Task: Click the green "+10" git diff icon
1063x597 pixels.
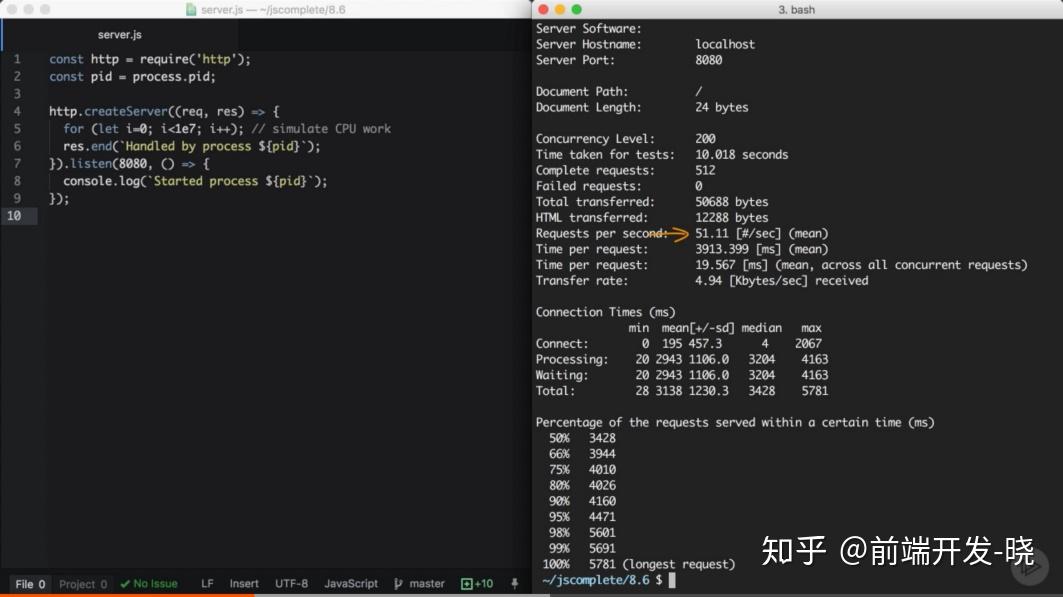Action: pyautogui.click(x=477, y=583)
